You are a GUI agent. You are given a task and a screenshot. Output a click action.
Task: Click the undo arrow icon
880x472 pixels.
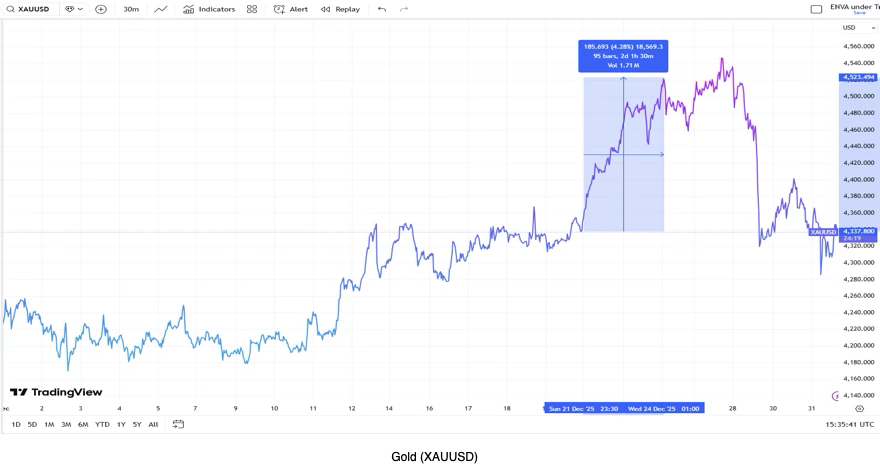(x=382, y=9)
